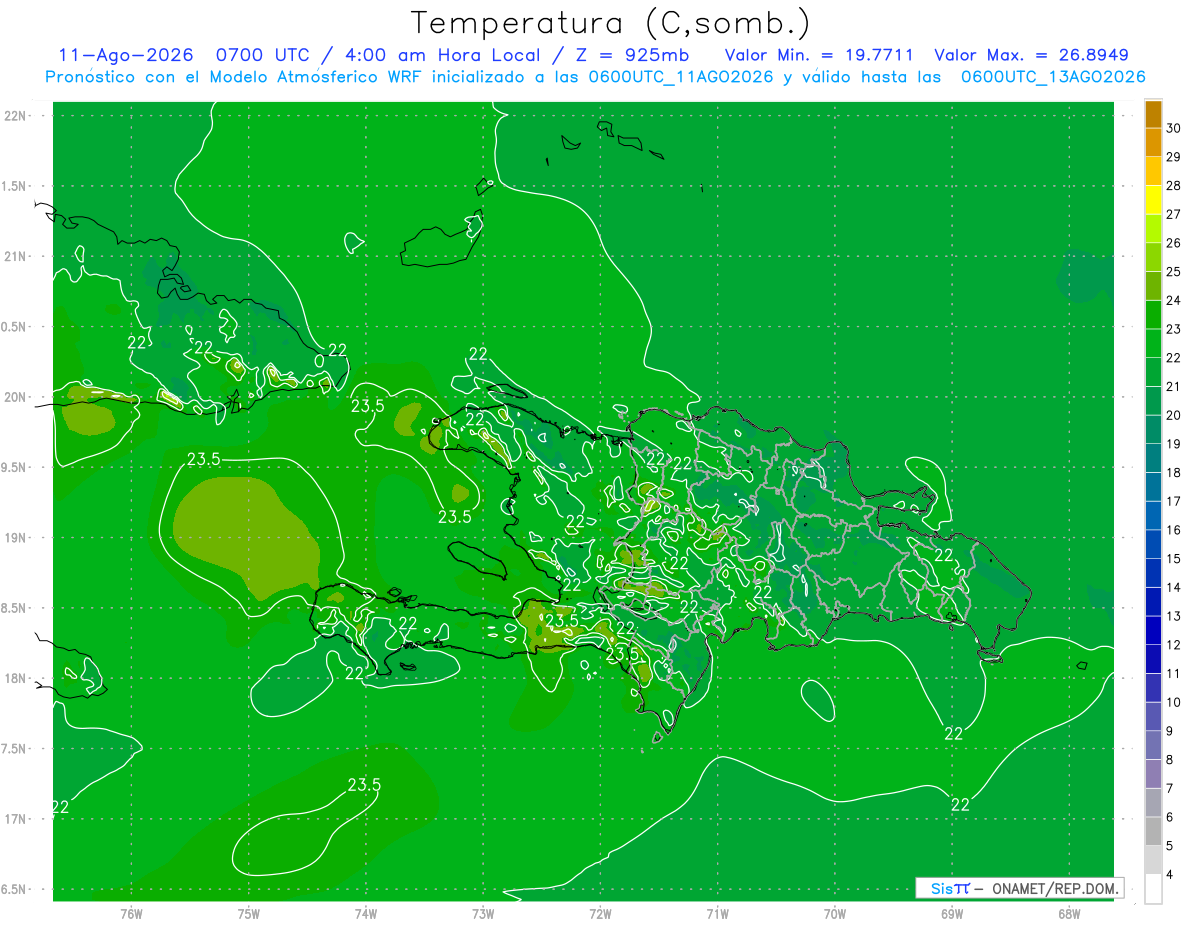Click the colorbar scale label '11'
This screenshot has width=1200, height=927.
(x=1174, y=673)
